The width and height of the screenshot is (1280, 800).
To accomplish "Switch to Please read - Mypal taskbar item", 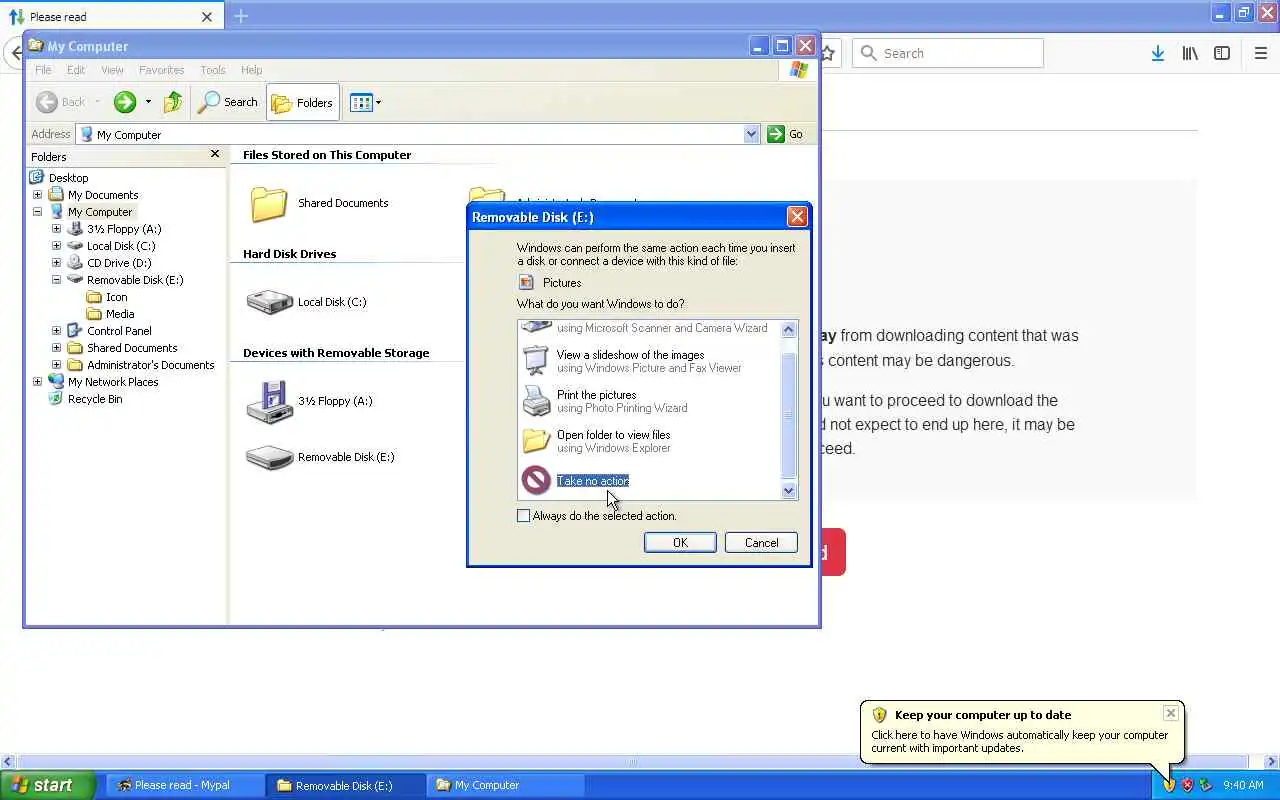I will (x=184, y=785).
